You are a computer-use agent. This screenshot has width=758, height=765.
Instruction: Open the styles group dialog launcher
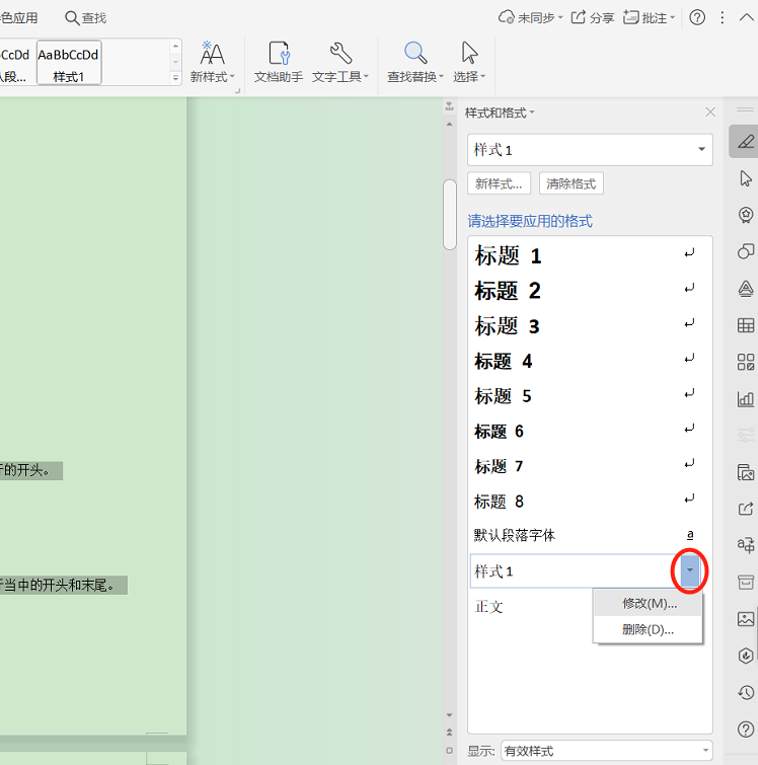(x=238, y=91)
